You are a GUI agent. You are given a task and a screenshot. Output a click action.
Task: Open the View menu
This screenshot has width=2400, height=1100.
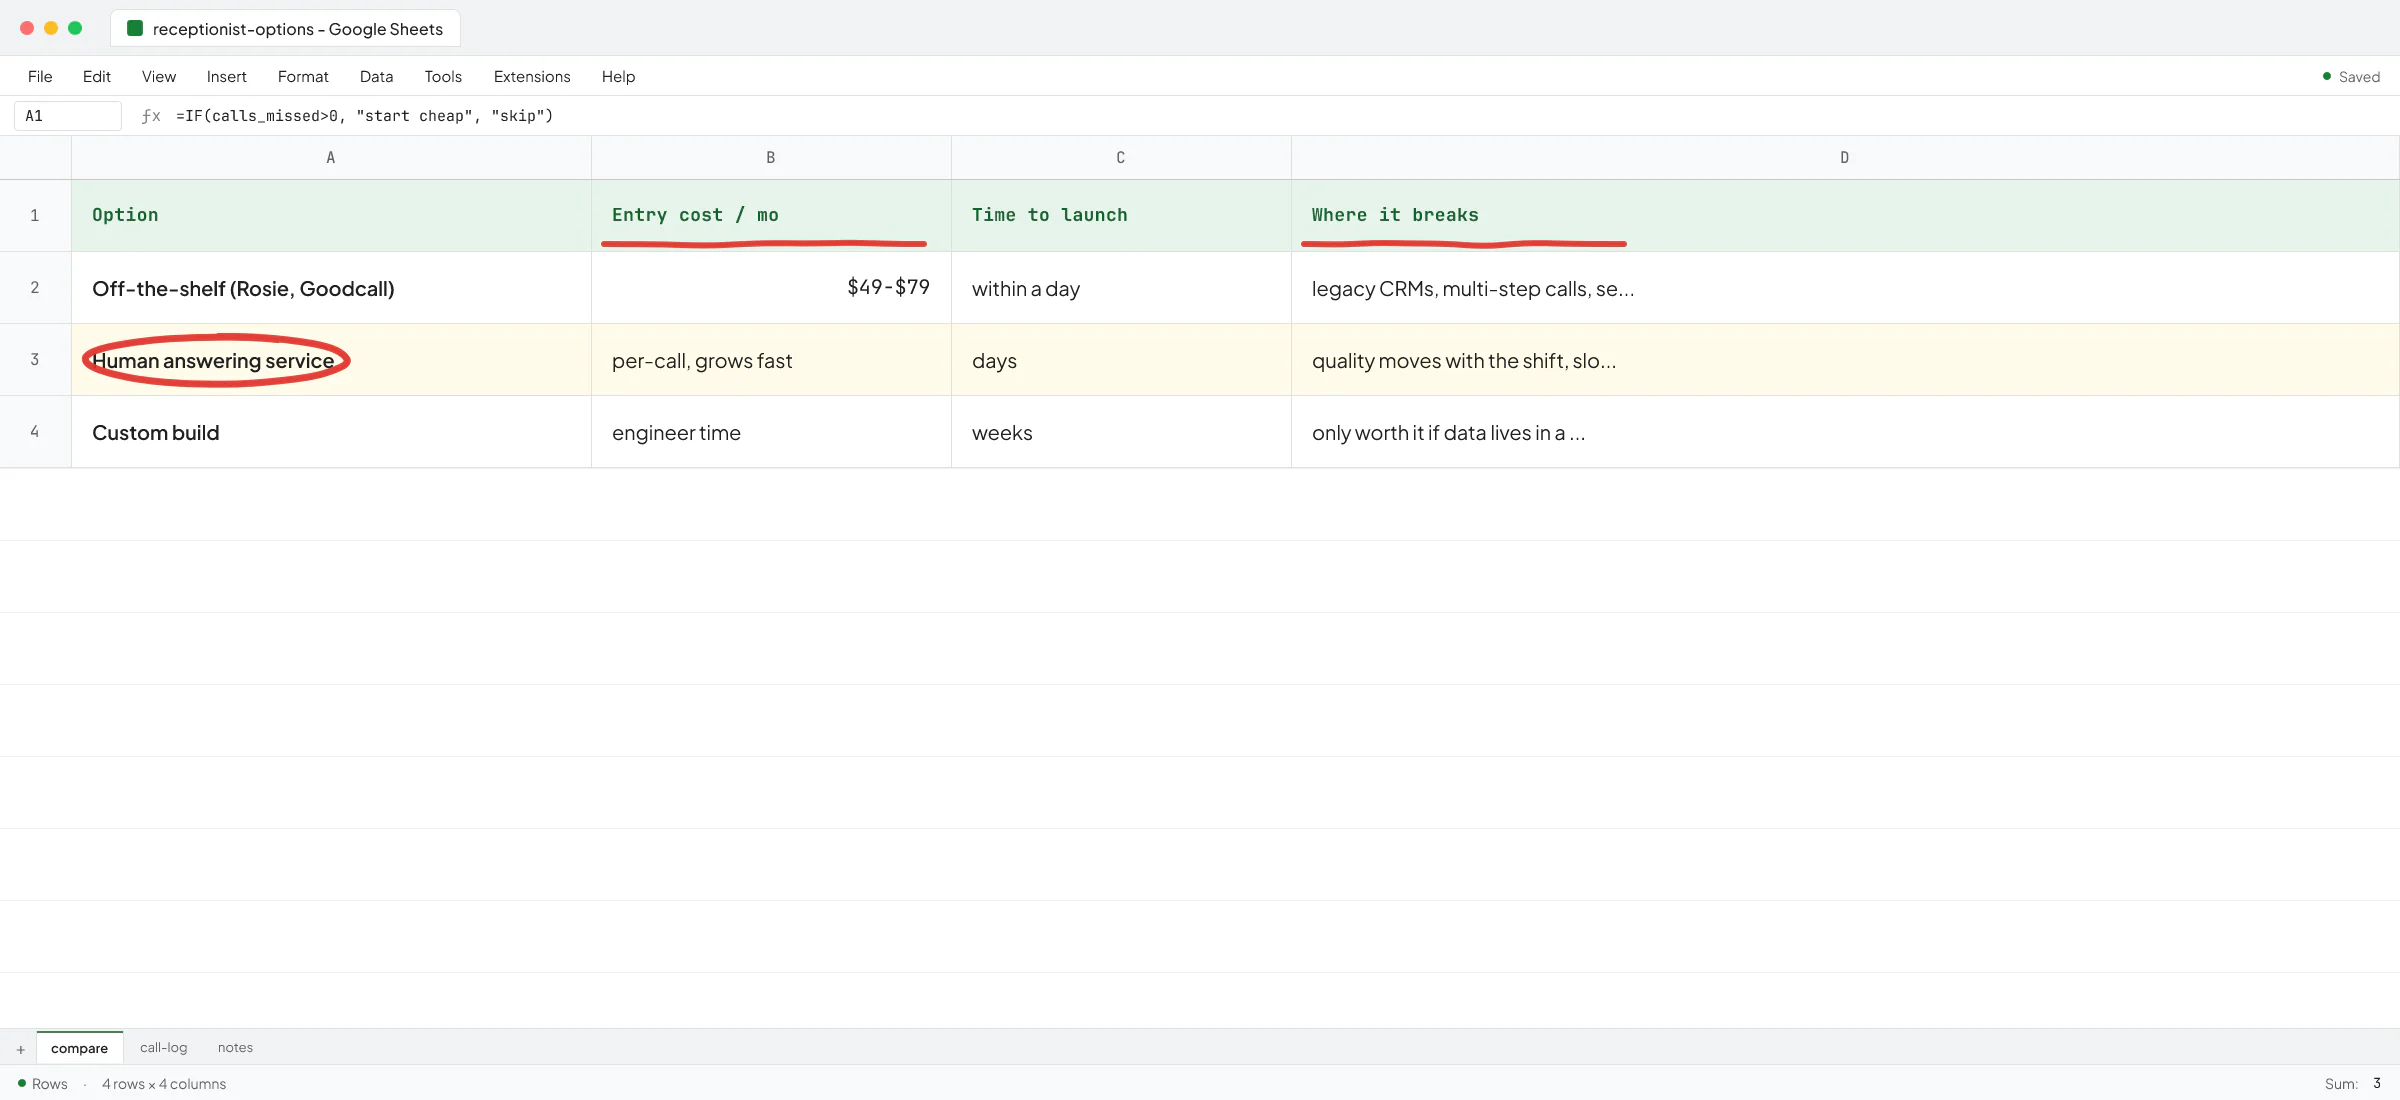pyautogui.click(x=159, y=77)
